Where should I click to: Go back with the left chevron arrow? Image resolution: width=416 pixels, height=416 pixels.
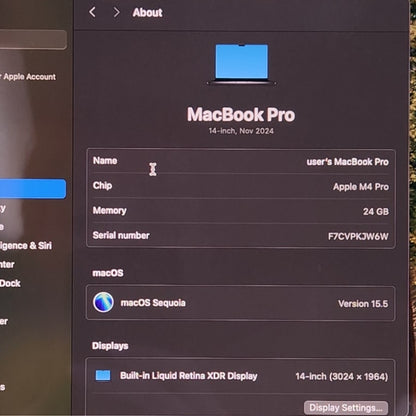pos(92,12)
